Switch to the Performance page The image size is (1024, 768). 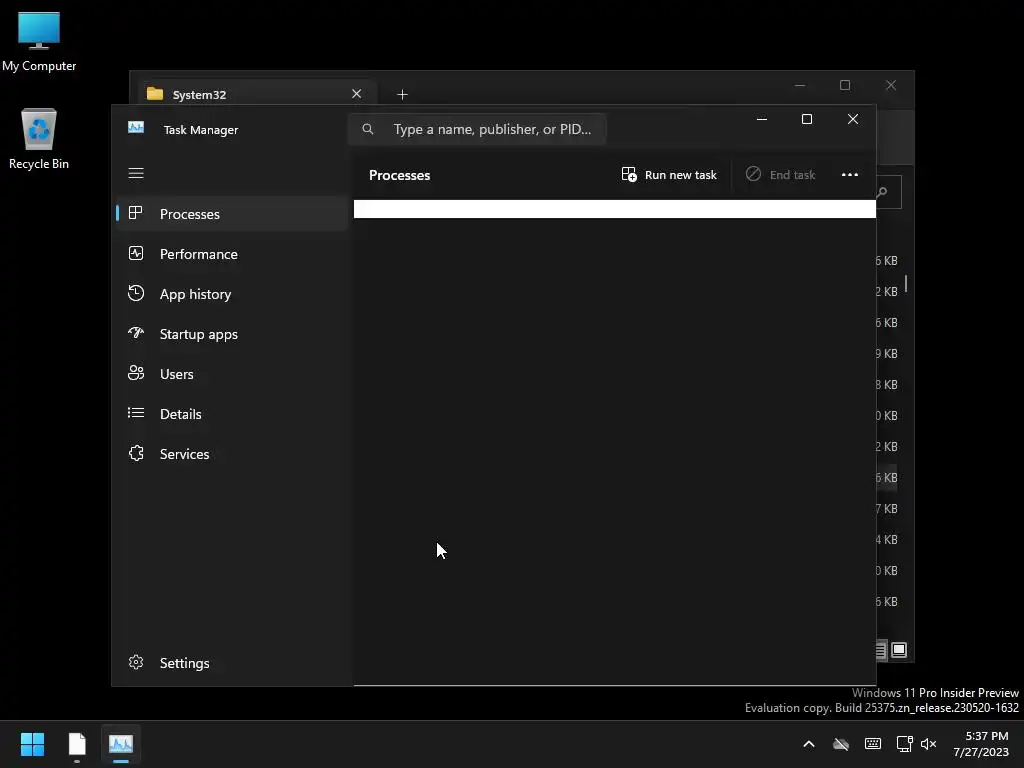point(232,254)
